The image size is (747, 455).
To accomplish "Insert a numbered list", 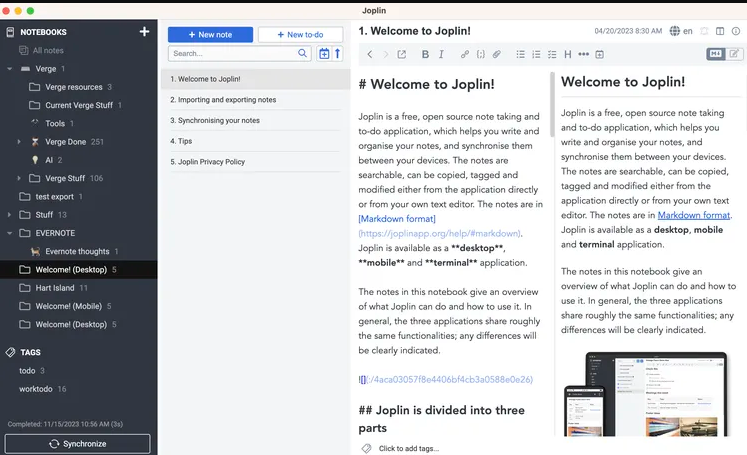I will click(536, 54).
